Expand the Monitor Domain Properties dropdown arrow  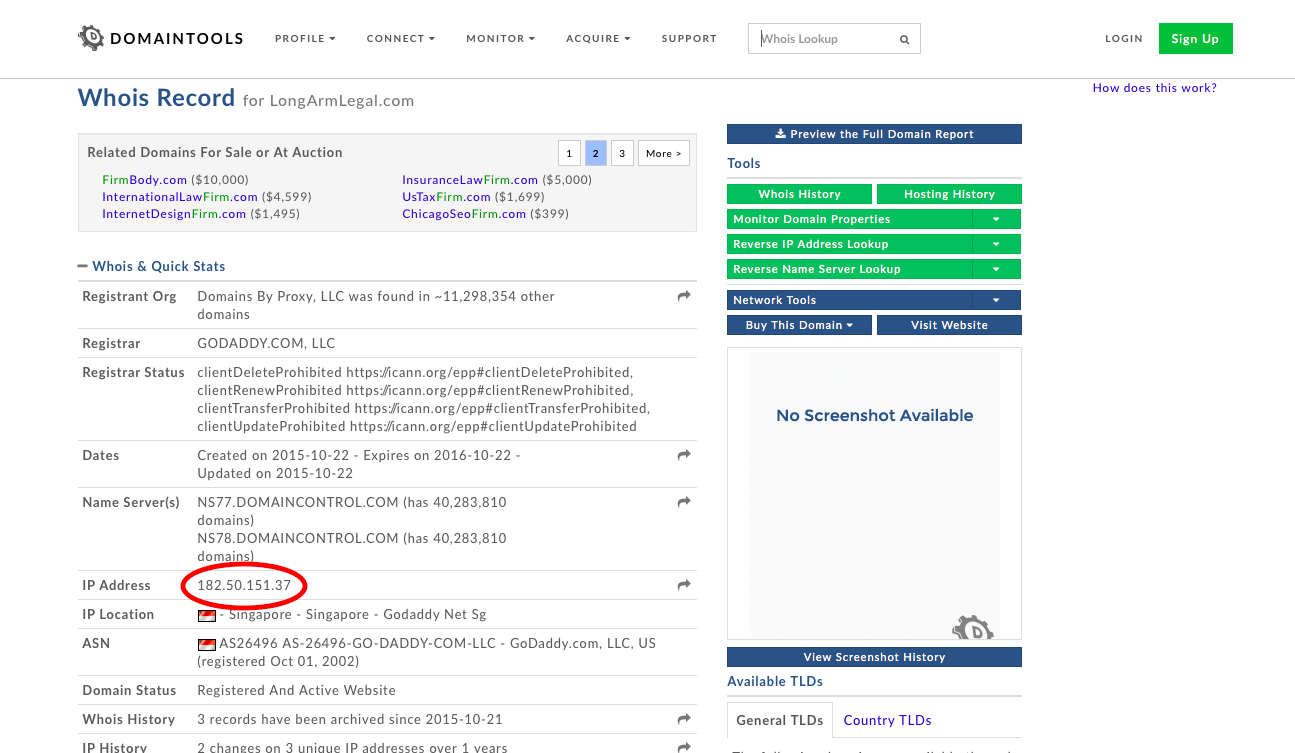pos(997,219)
